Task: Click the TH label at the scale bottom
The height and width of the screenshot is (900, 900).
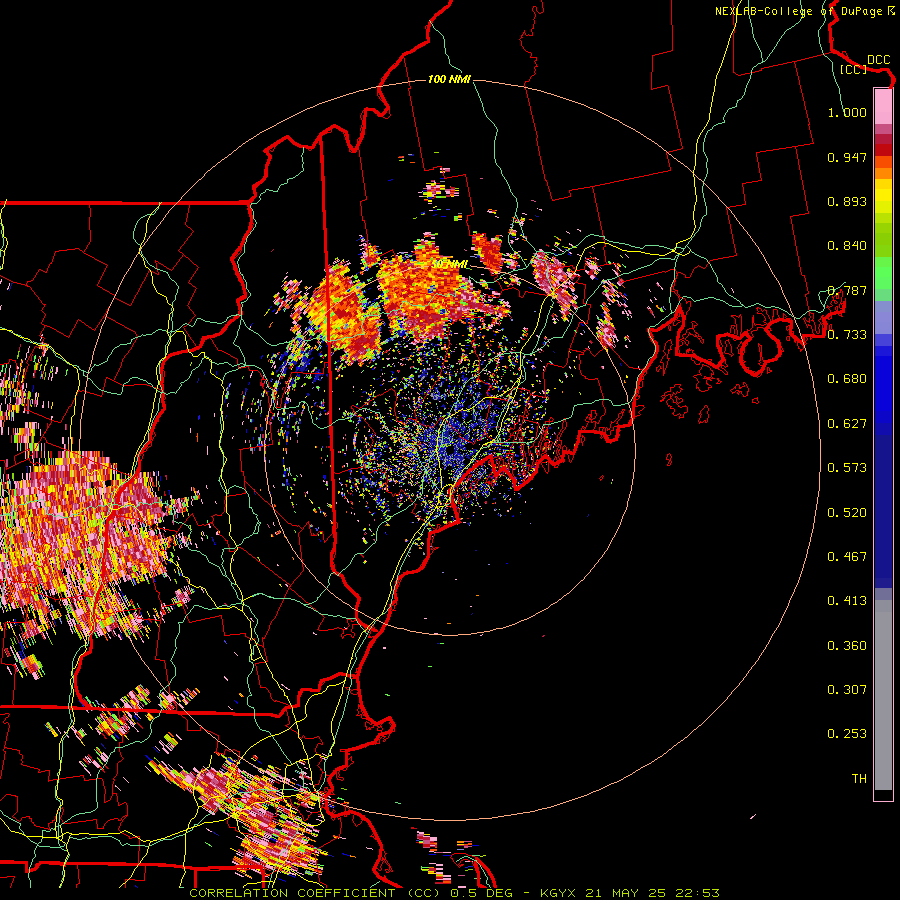Action: click(x=859, y=779)
